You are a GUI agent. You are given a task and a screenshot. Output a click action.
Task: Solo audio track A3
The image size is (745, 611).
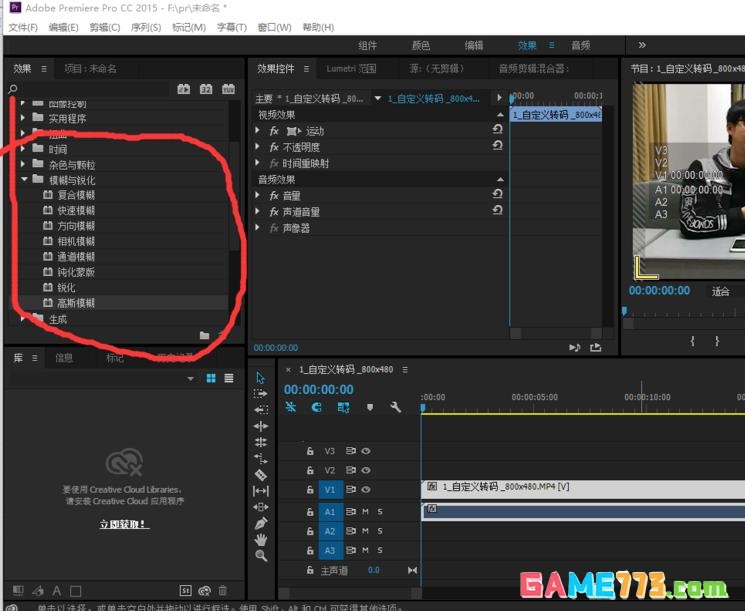(380, 551)
